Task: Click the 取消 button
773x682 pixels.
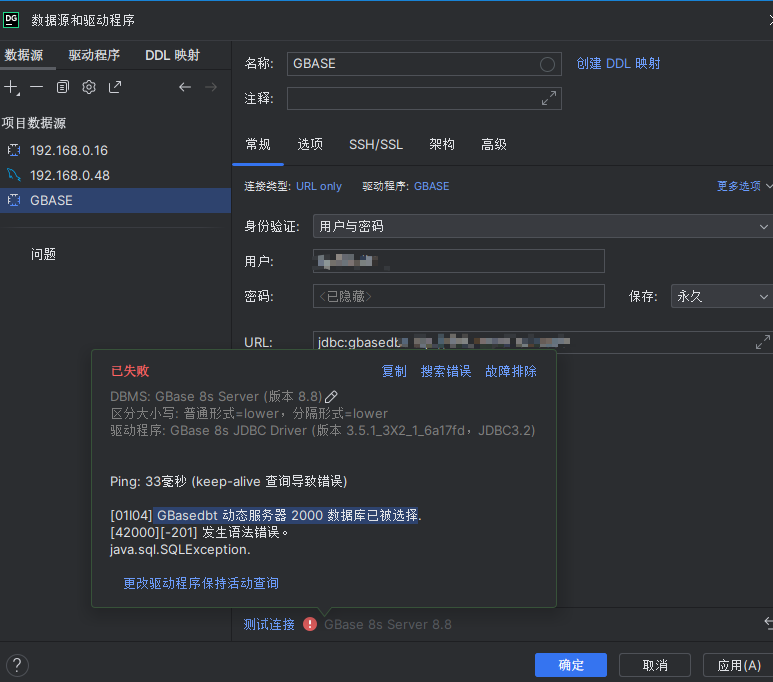Action: 655,665
